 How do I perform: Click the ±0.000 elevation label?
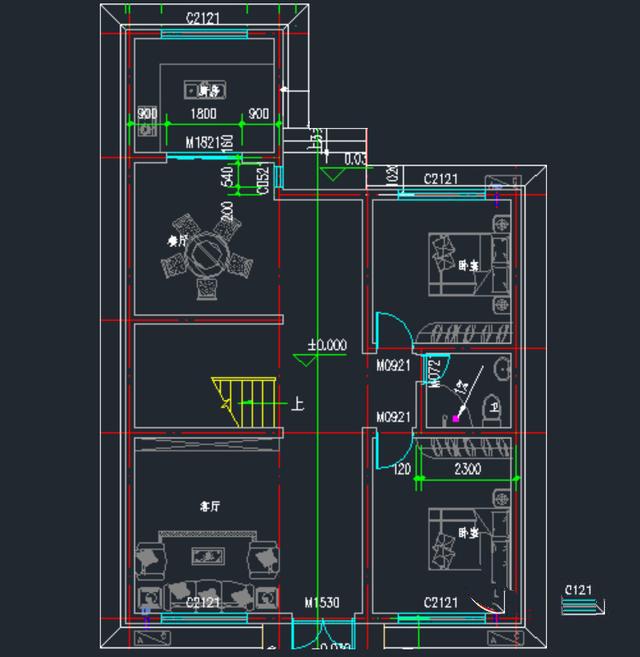tap(327, 345)
